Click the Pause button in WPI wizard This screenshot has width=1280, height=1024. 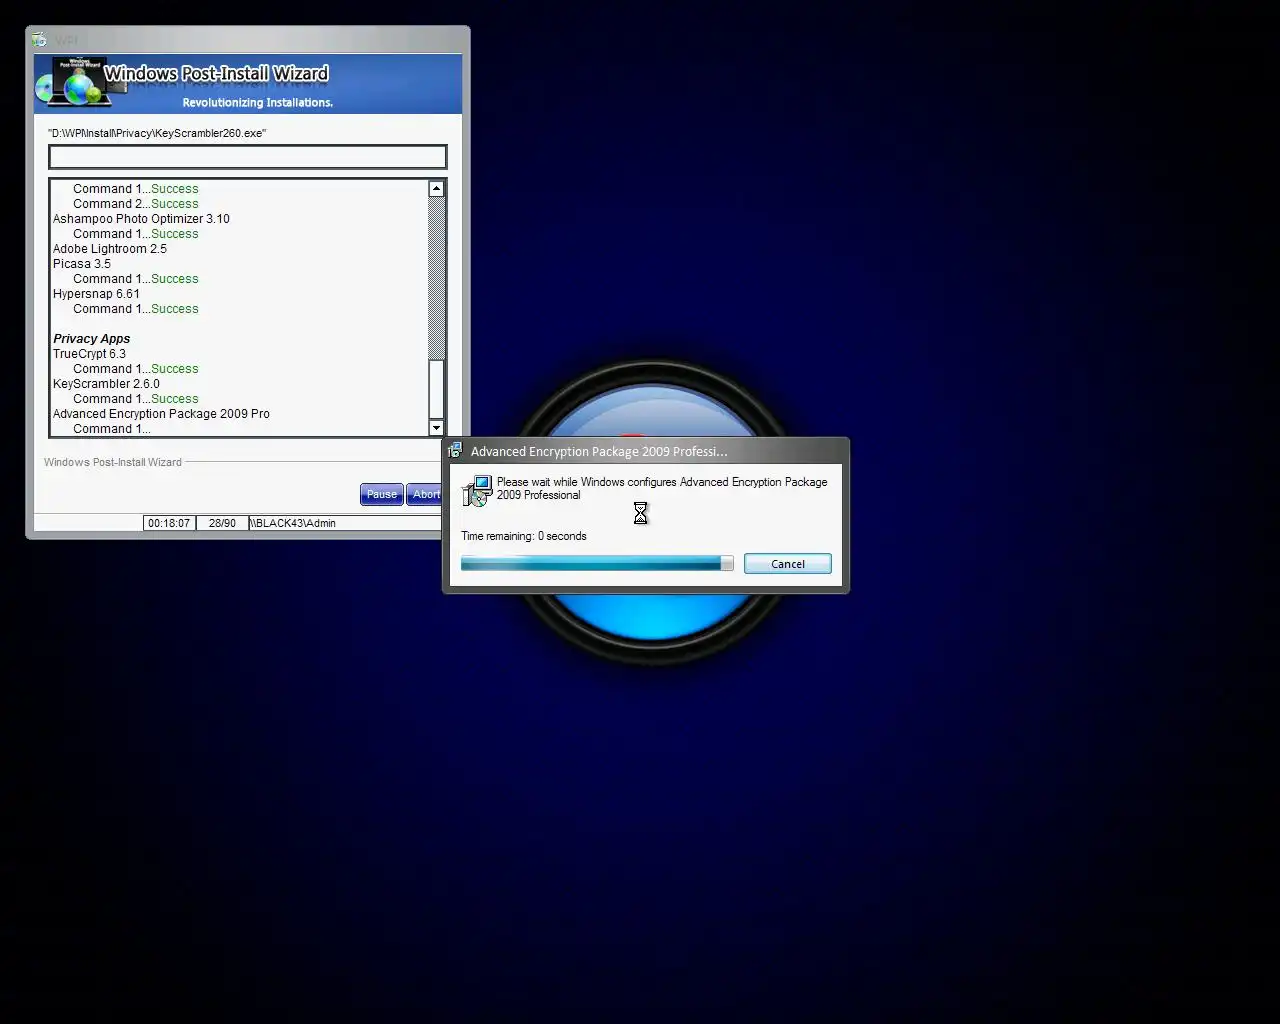pos(381,494)
